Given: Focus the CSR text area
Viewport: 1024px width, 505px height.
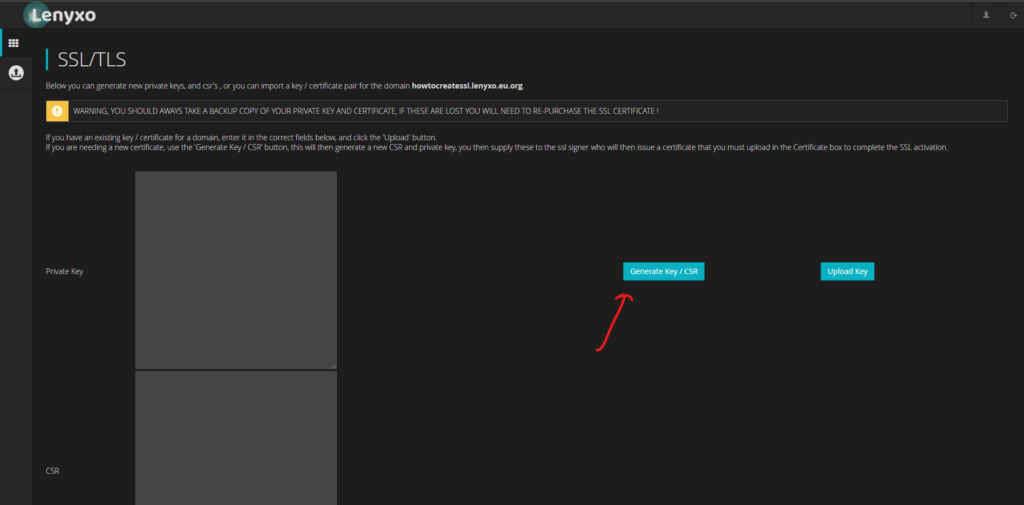Looking at the screenshot, I should point(236,438).
